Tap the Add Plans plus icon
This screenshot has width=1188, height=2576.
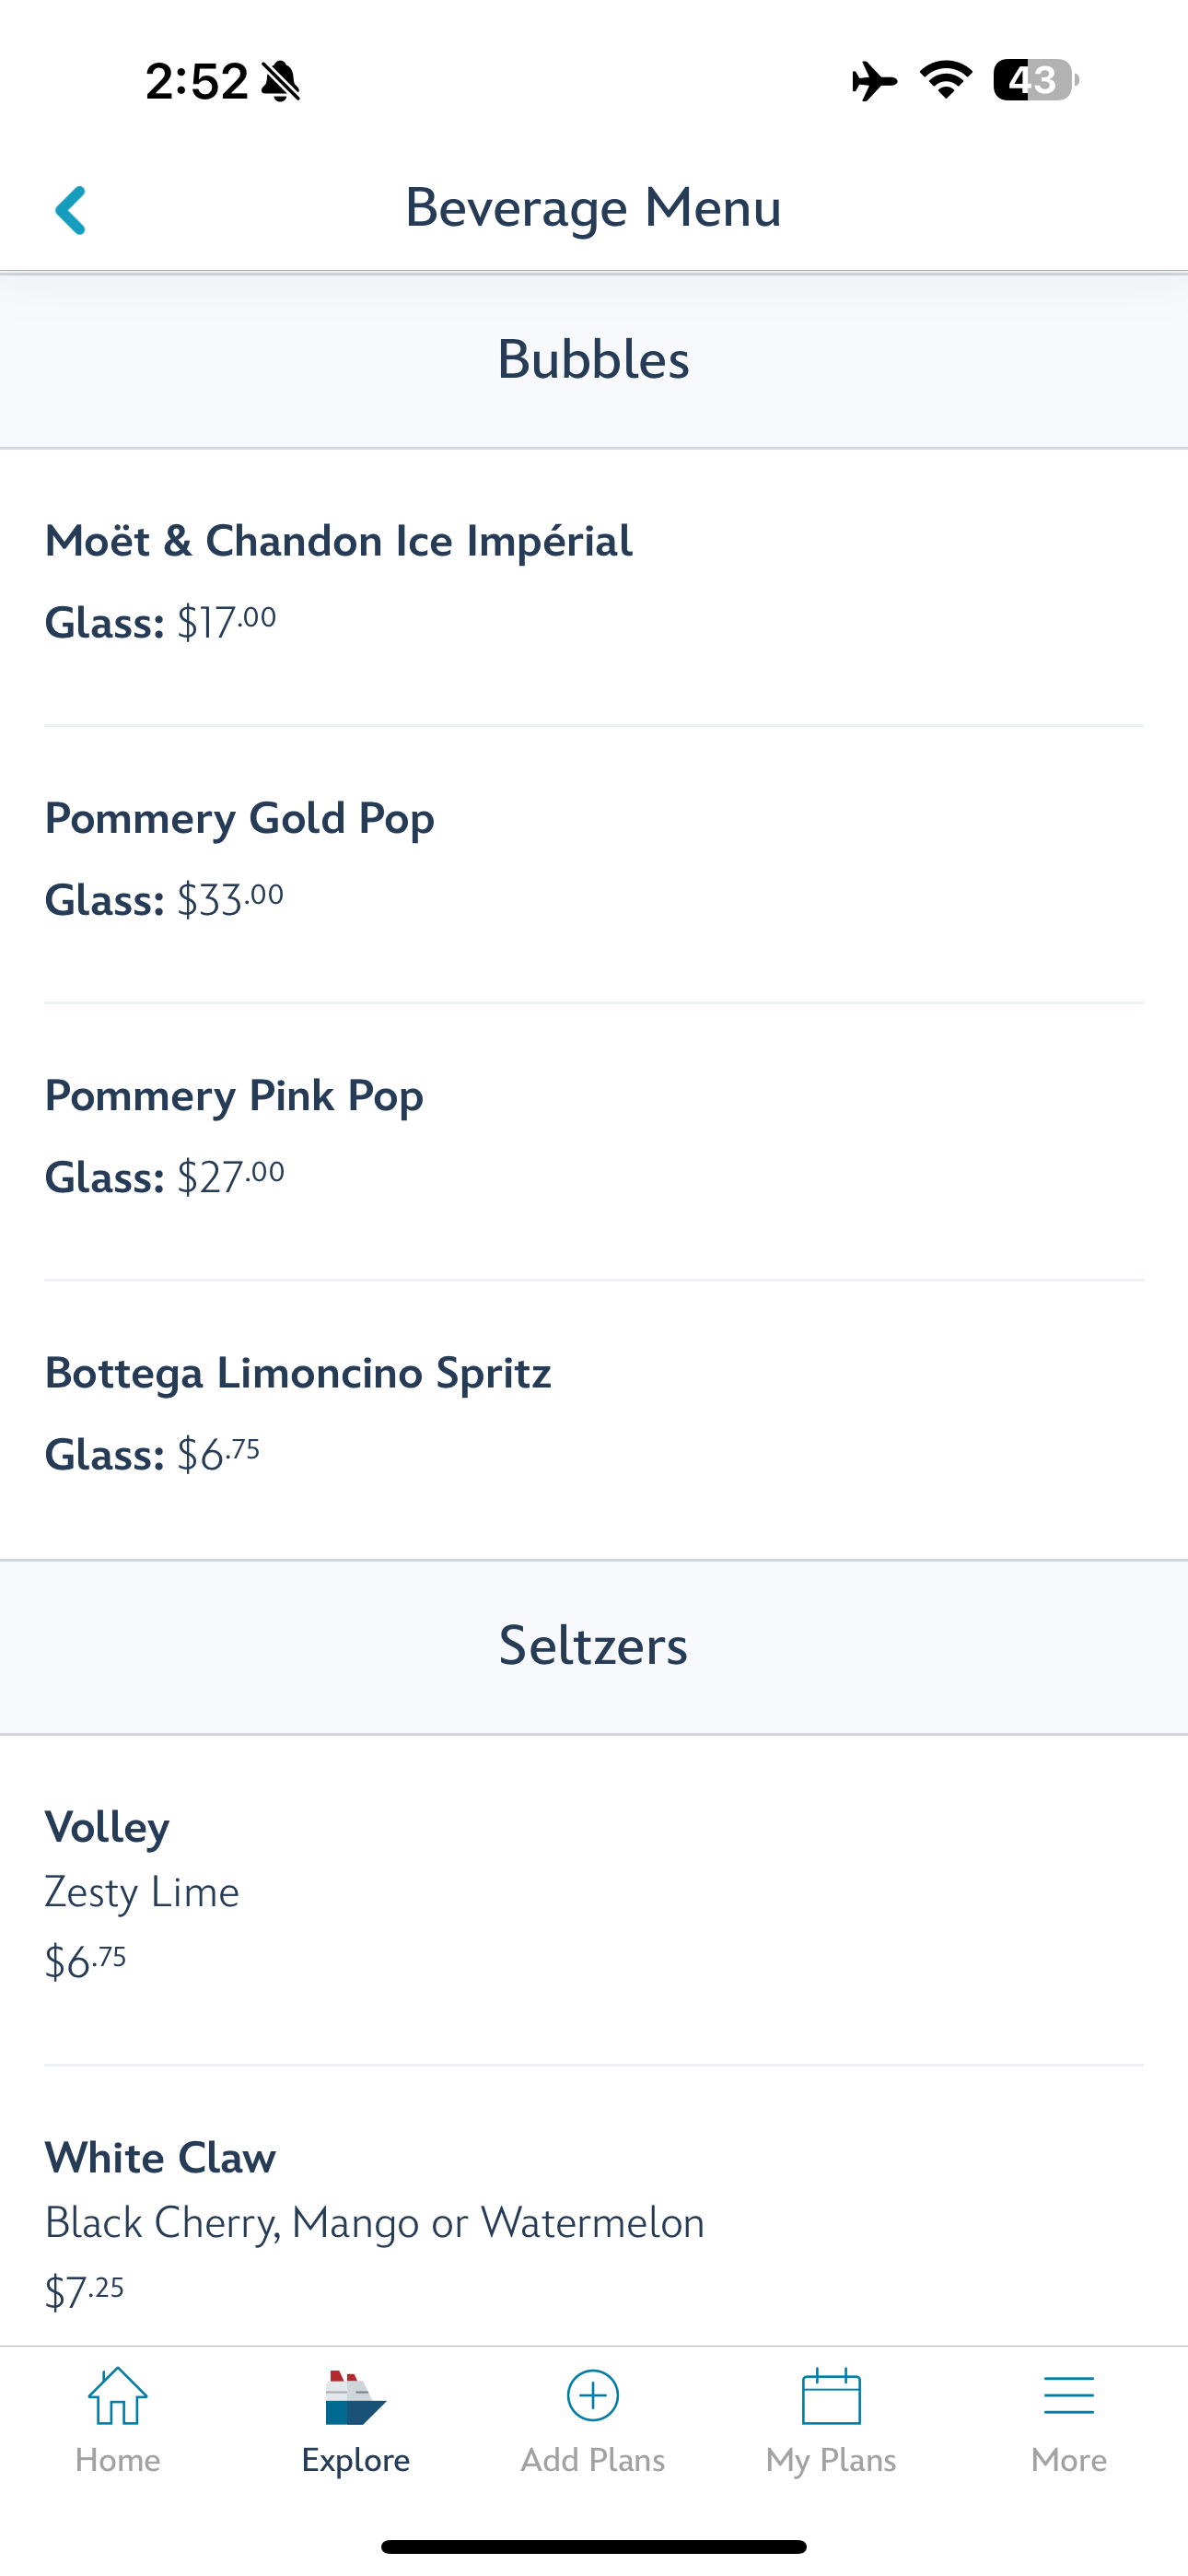593,2396
